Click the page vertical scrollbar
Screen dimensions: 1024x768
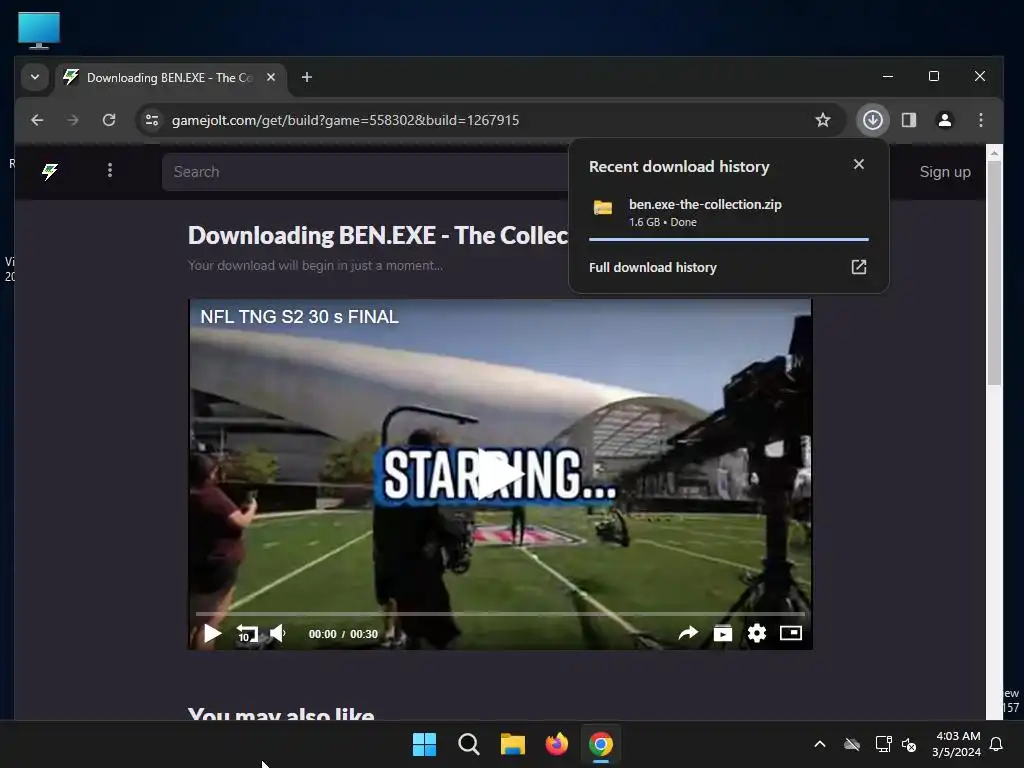[x=994, y=274]
